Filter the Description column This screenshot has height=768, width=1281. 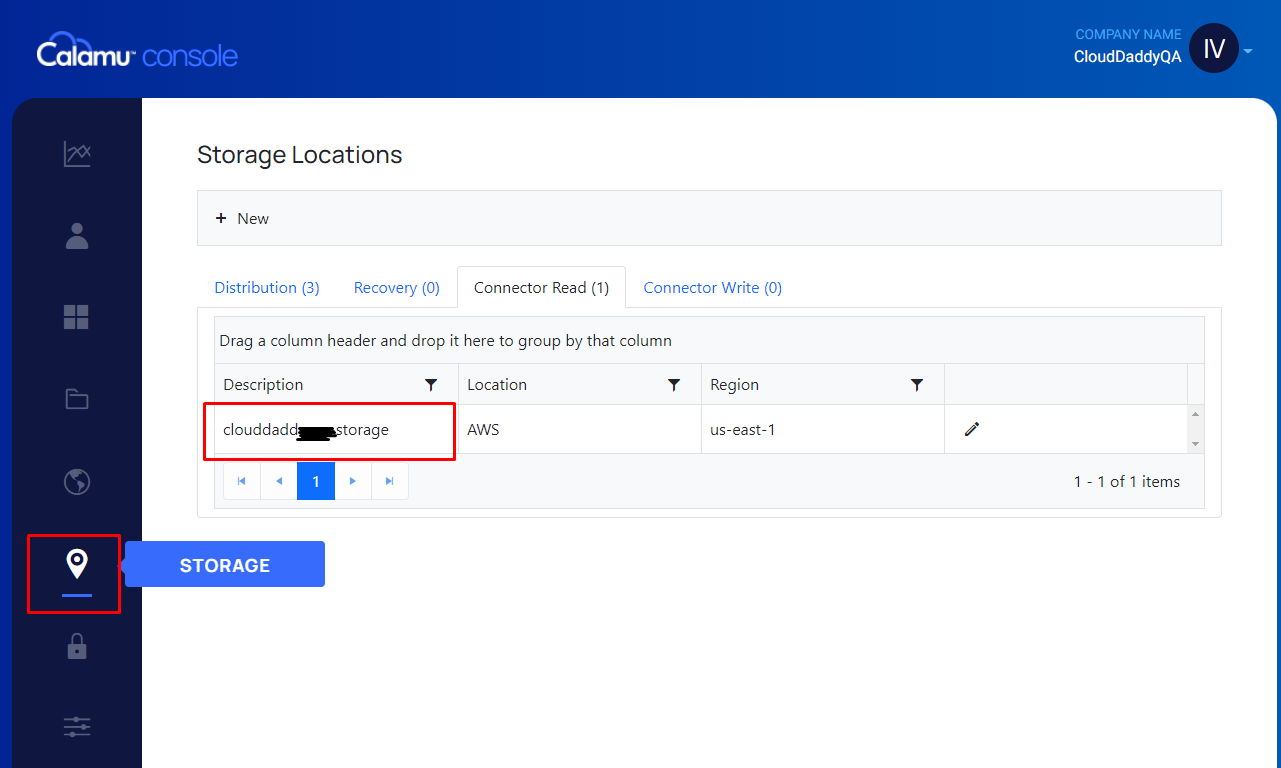(x=431, y=385)
